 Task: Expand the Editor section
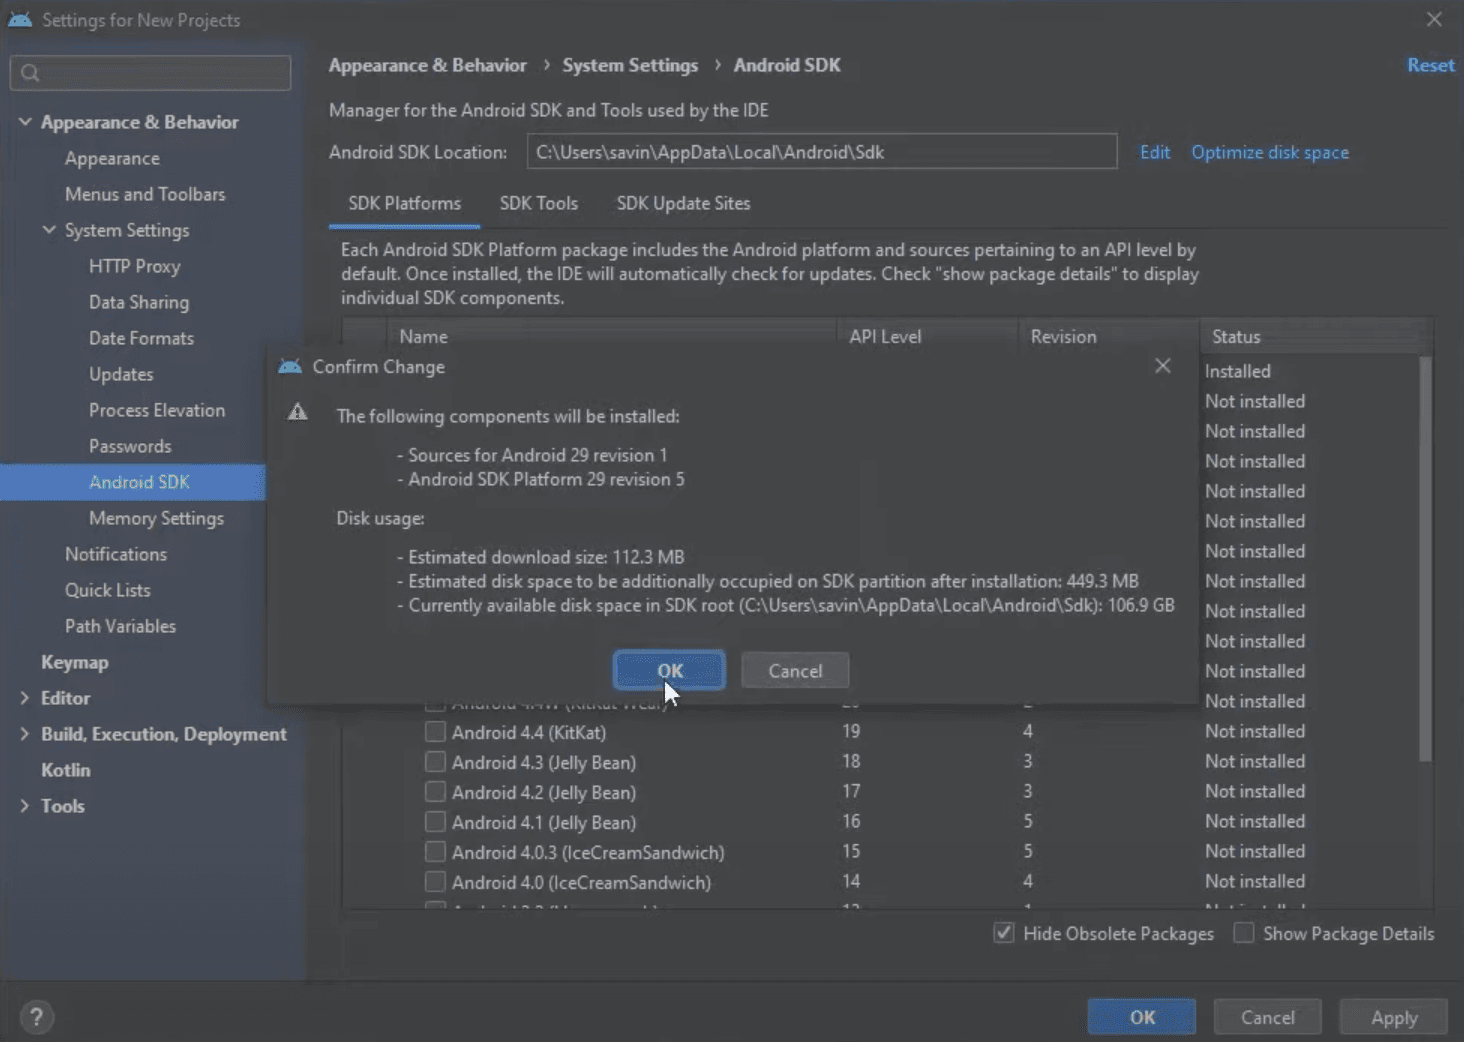tap(25, 697)
